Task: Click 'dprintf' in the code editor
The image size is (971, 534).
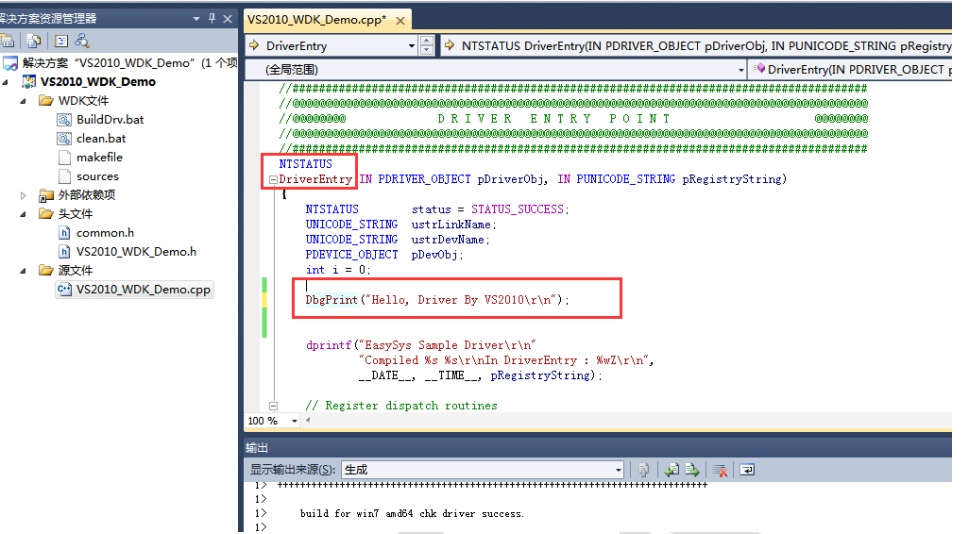Action: click(x=329, y=345)
